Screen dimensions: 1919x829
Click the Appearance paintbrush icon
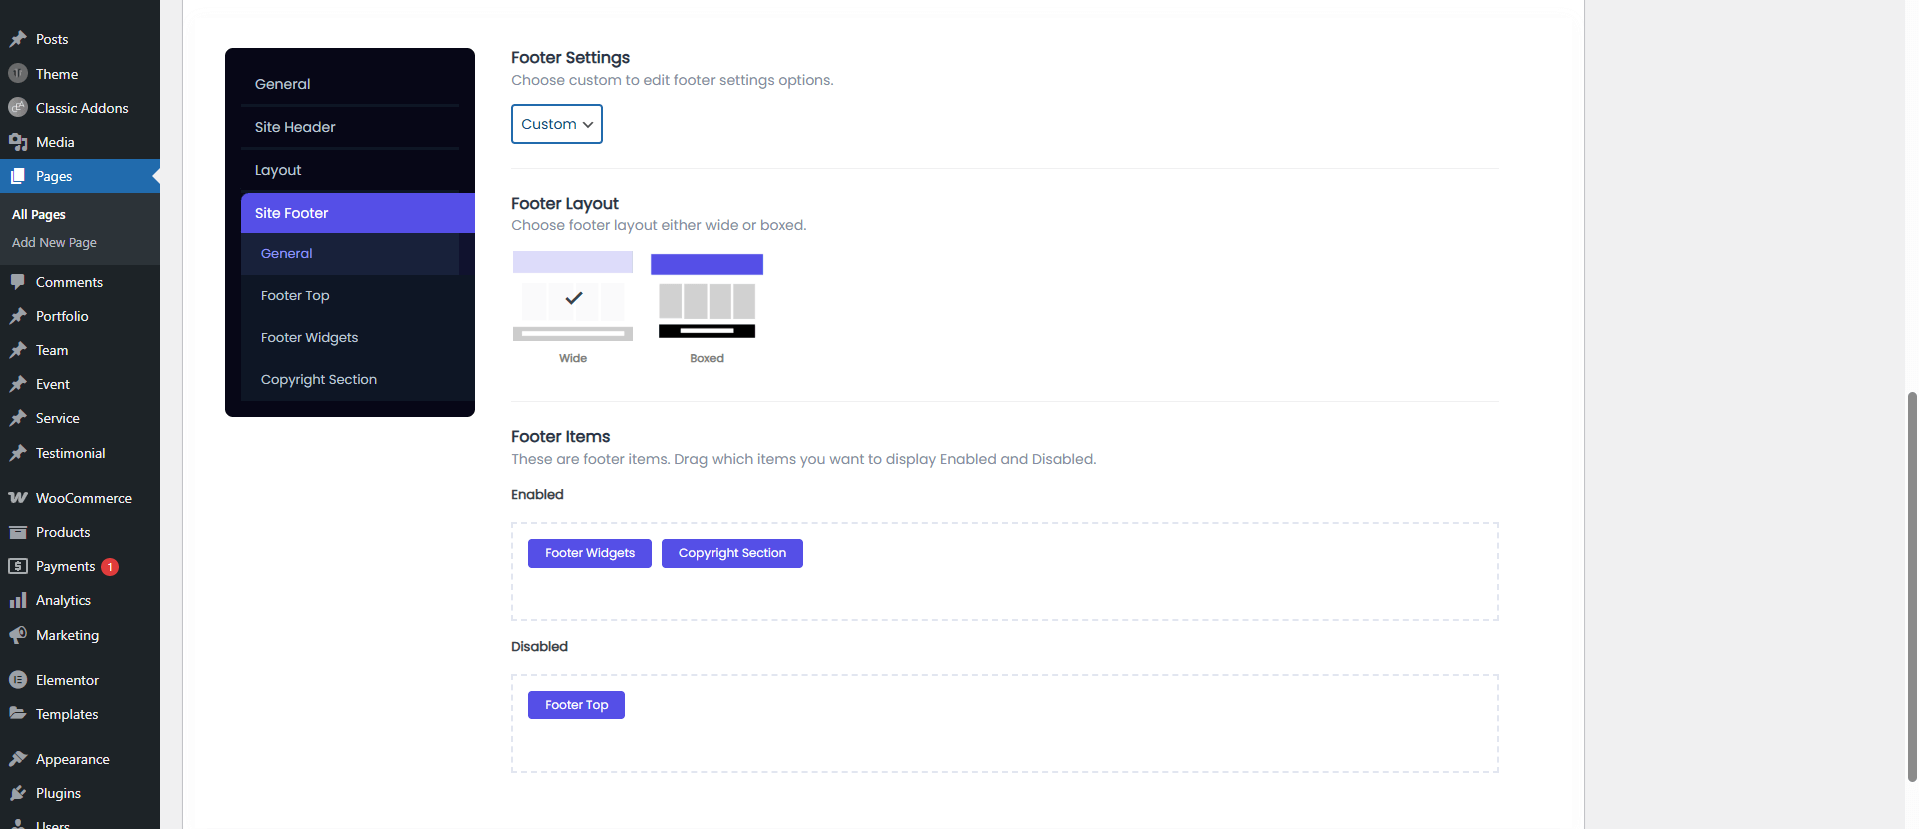coord(18,759)
